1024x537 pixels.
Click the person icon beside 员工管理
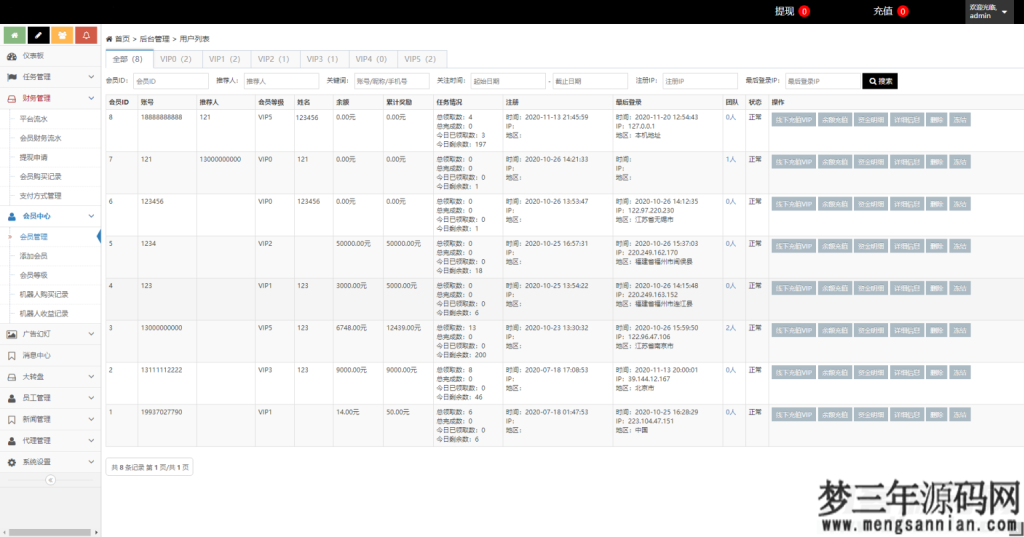pos(12,398)
